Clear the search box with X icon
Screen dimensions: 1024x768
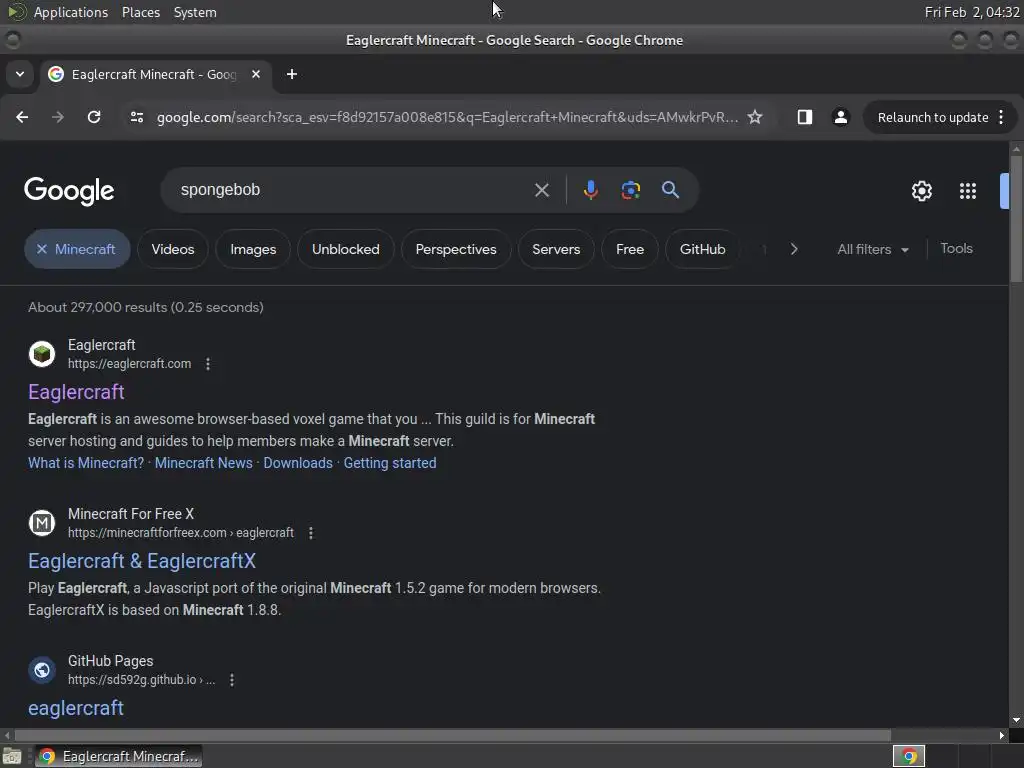541,190
